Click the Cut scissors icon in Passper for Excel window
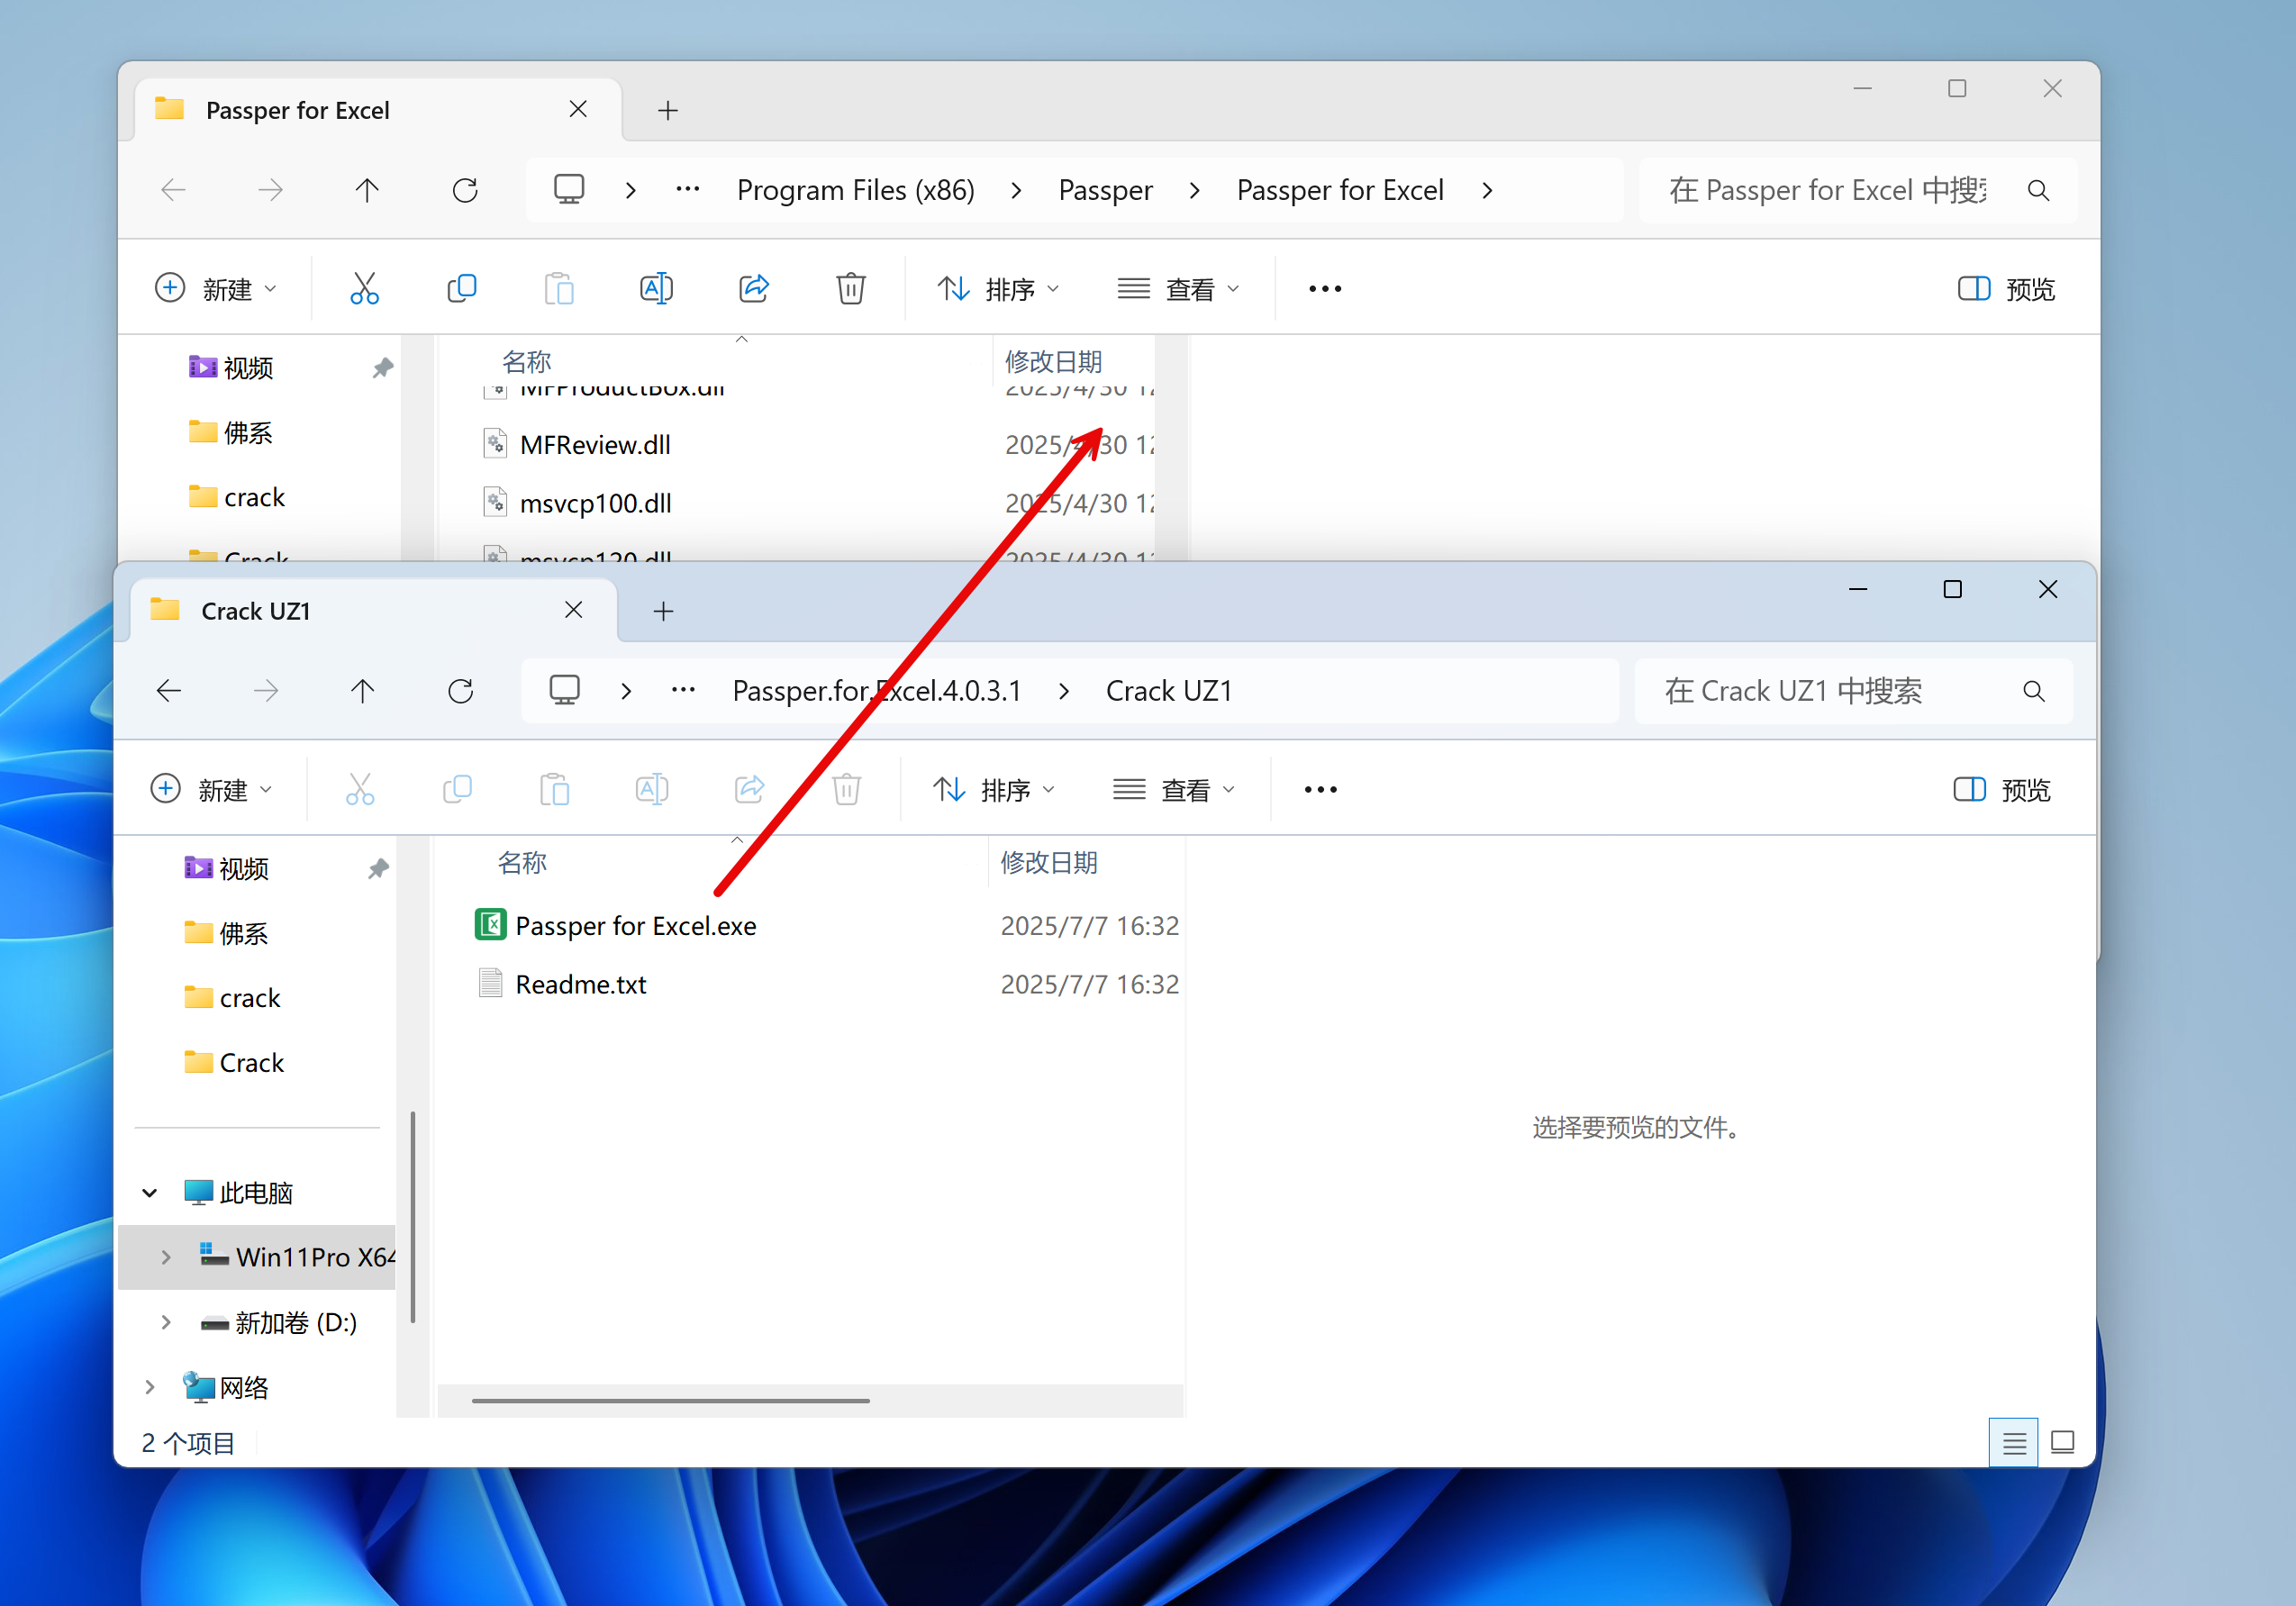 [364, 289]
